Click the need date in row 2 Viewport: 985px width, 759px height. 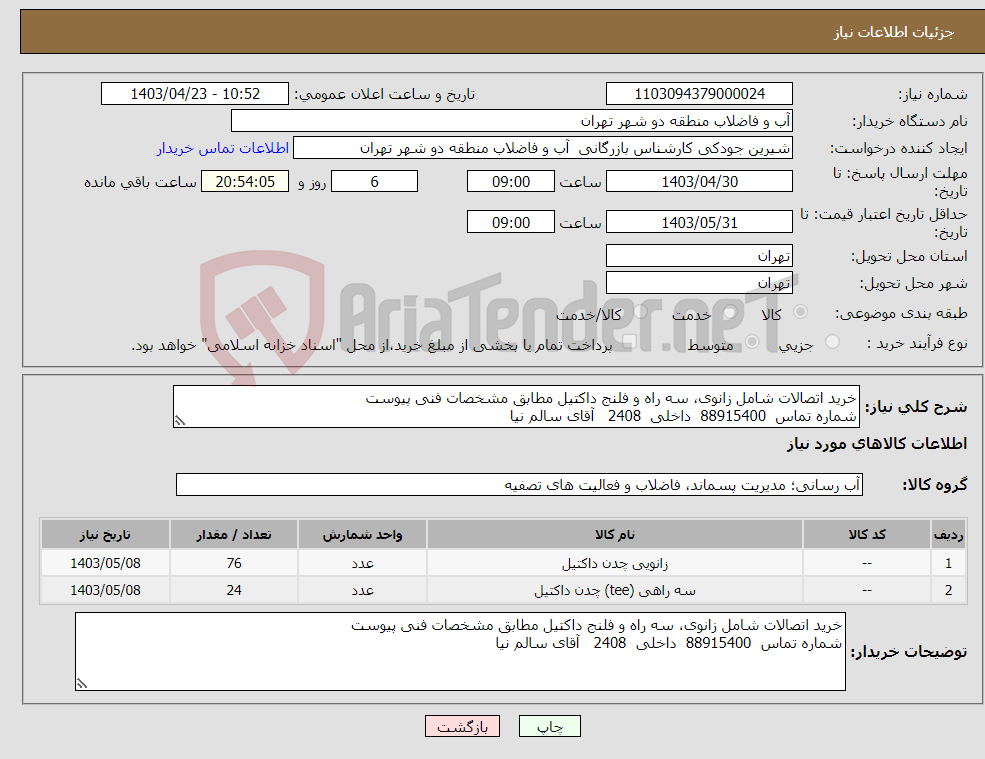tap(106, 591)
